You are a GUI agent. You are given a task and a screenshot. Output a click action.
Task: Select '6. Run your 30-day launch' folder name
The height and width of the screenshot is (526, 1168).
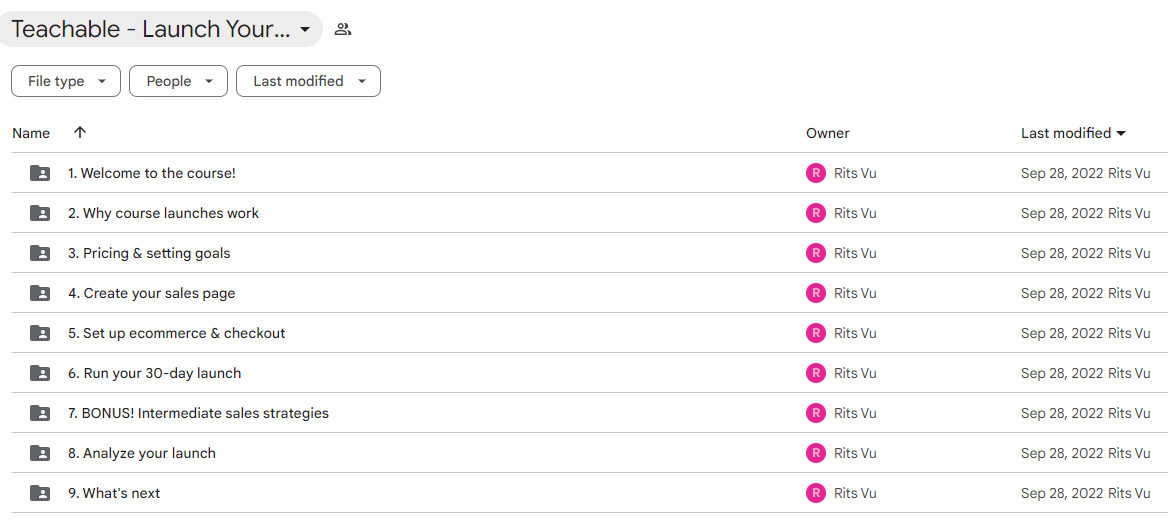(155, 373)
